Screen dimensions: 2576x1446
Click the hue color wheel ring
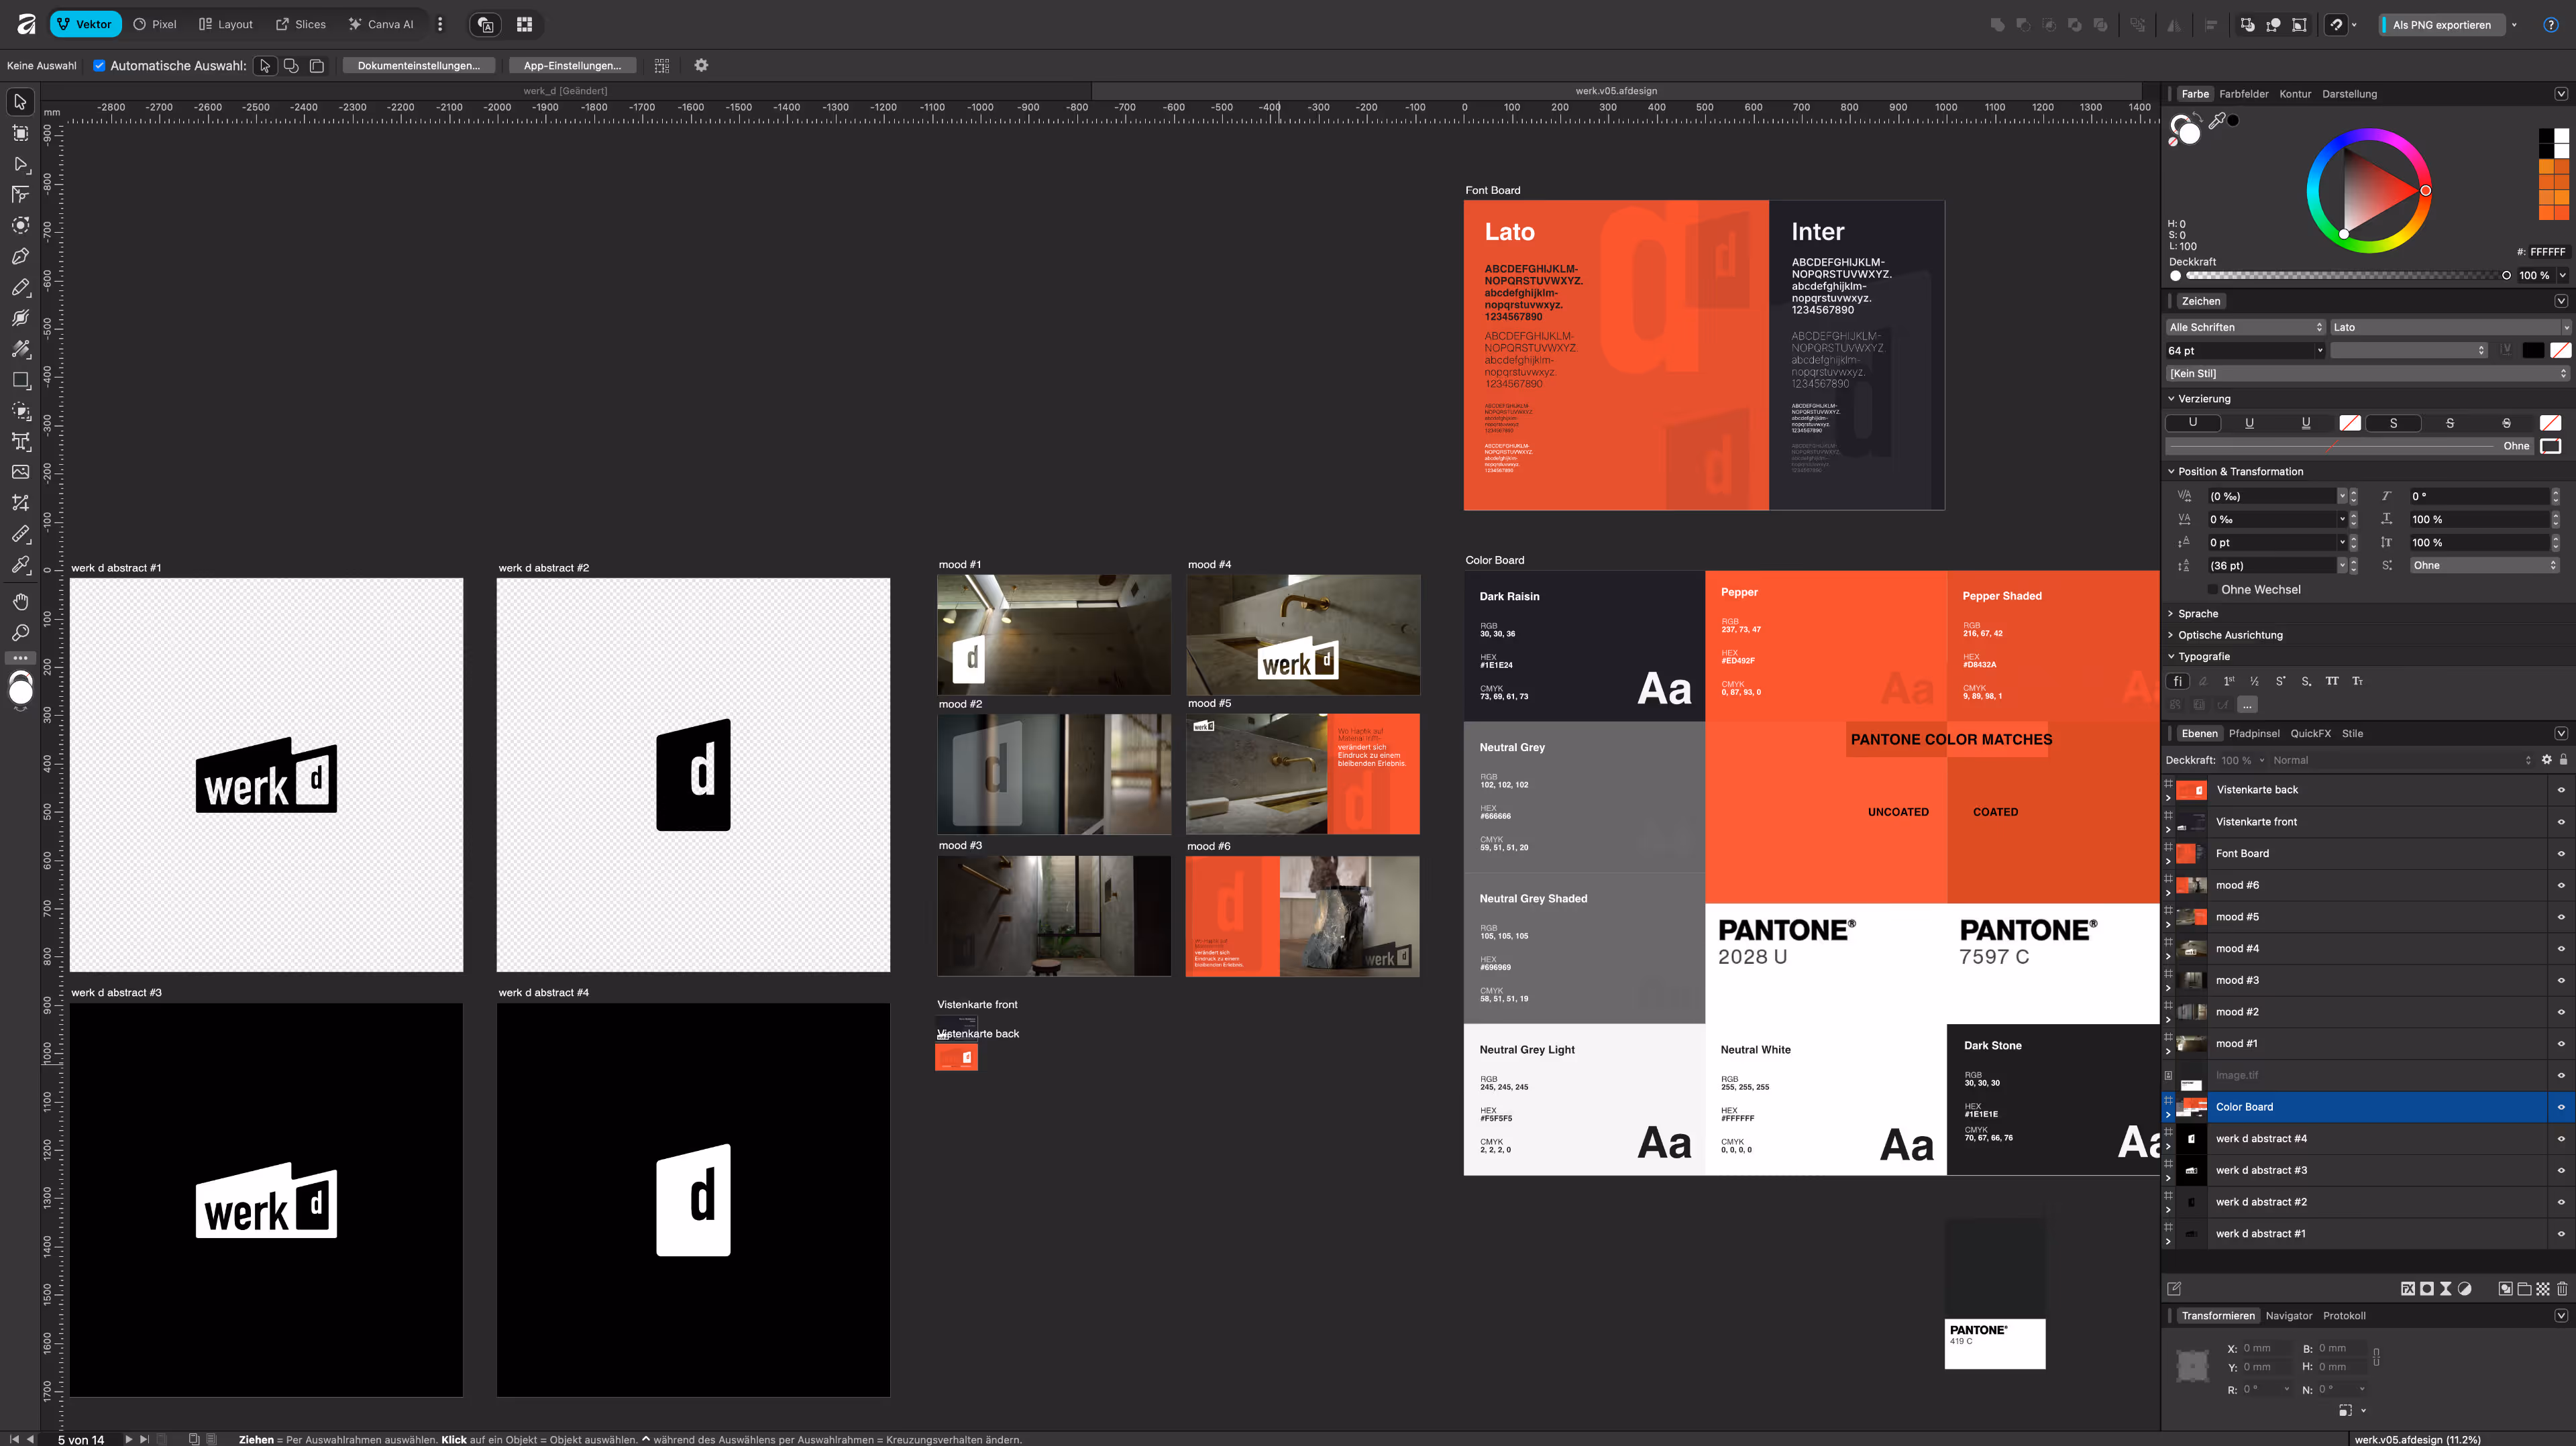(2369, 134)
